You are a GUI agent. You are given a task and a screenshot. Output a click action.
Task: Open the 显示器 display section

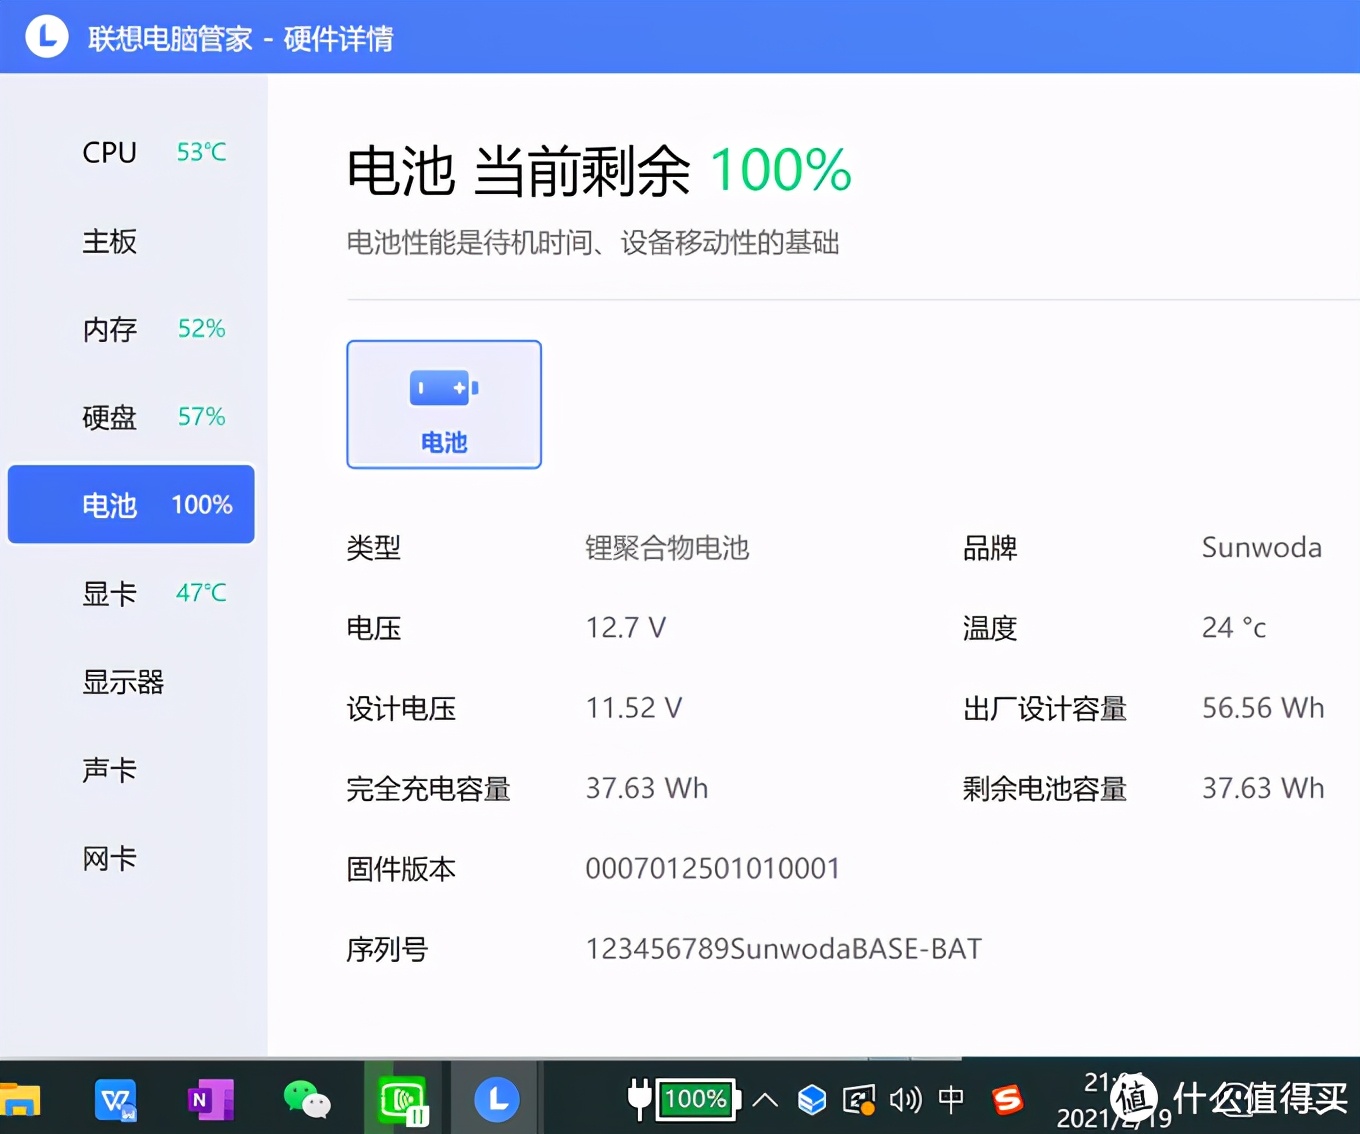coord(122,681)
